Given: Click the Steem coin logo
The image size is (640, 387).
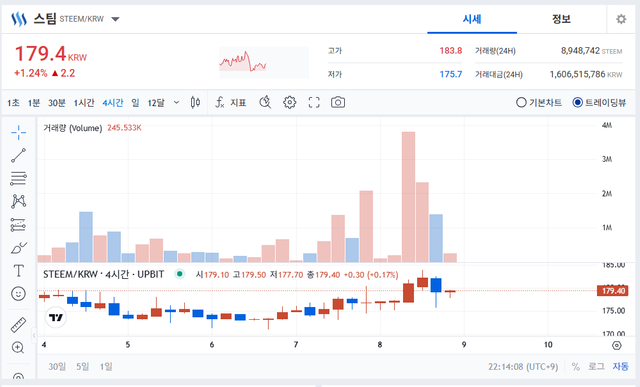Looking at the screenshot, I should click(x=19, y=19).
